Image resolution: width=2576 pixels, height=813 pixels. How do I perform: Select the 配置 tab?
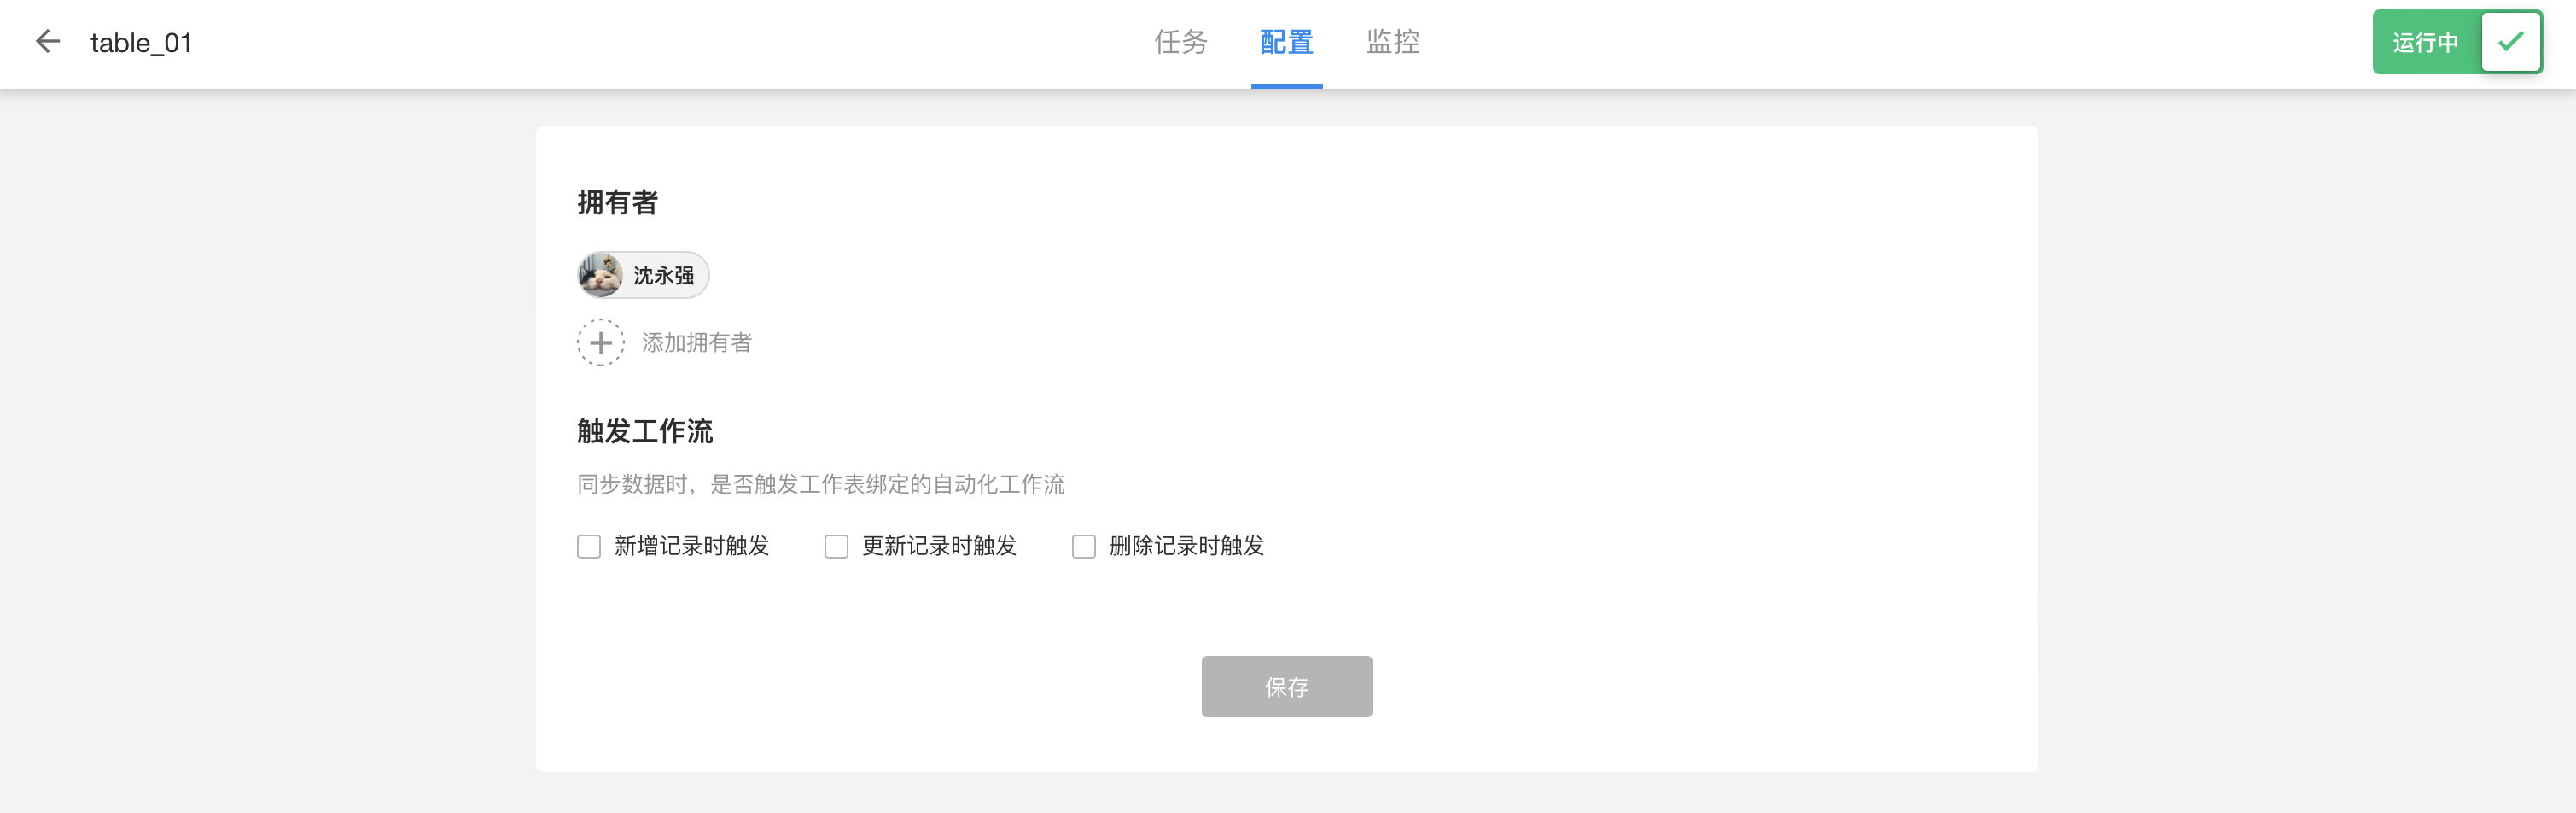coord(1286,42)
